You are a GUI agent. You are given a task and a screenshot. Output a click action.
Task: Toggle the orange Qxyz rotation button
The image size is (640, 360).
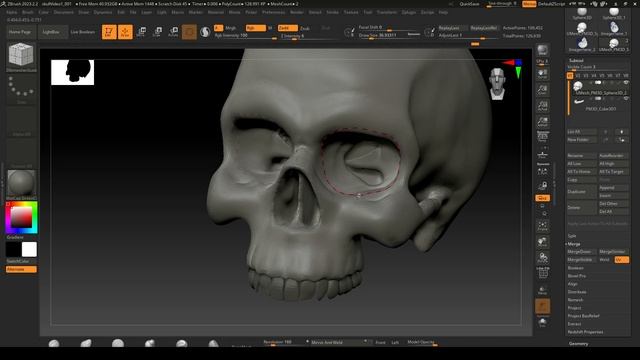(x=542, y=198)
